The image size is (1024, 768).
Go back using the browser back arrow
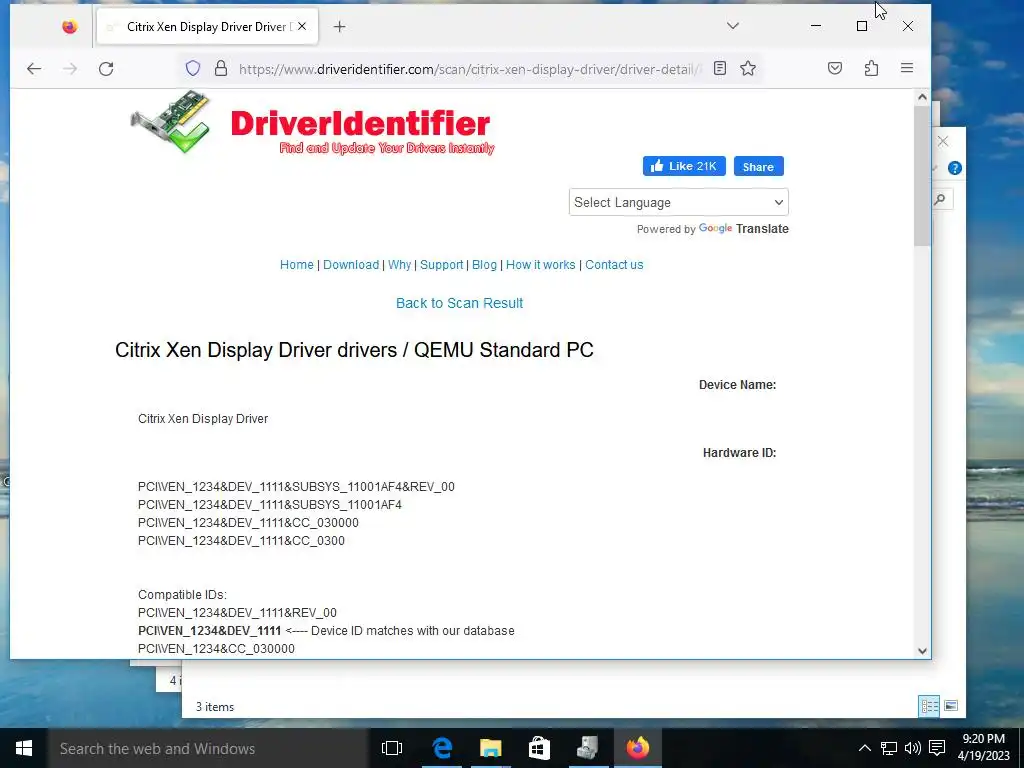[34, 69]
